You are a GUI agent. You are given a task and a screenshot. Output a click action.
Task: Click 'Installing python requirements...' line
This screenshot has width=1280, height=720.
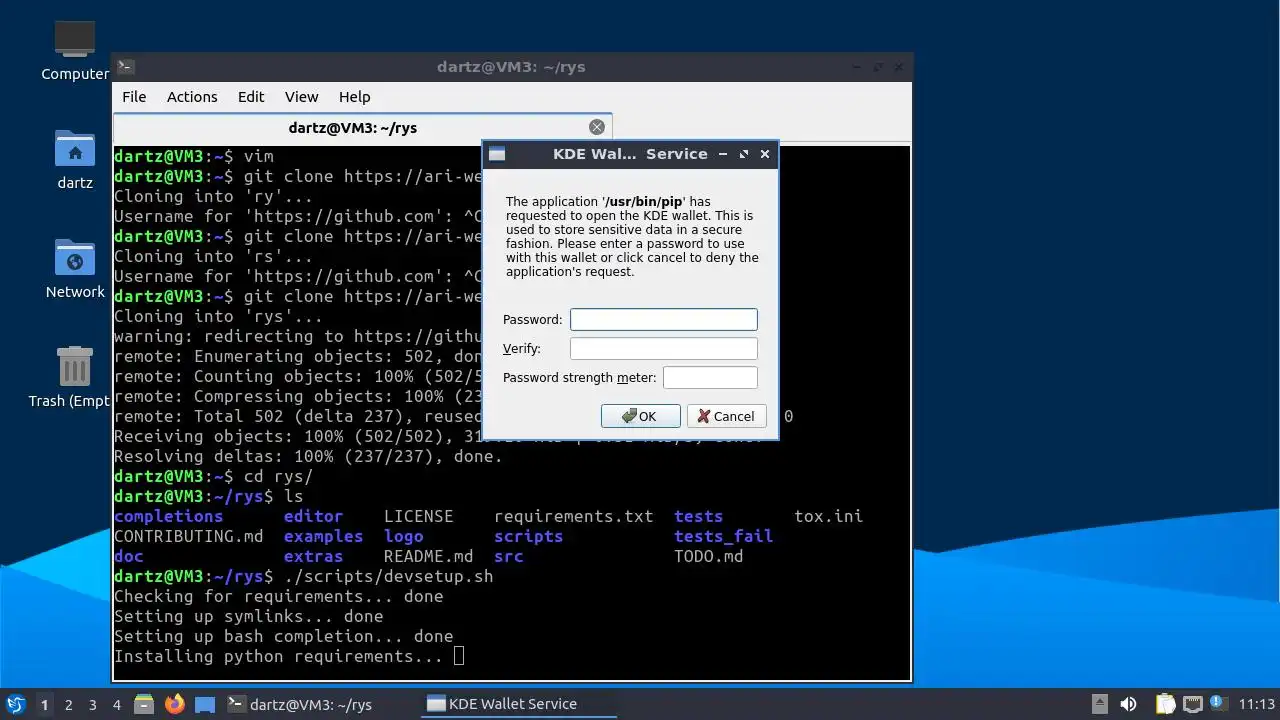(x=279, y=656)
